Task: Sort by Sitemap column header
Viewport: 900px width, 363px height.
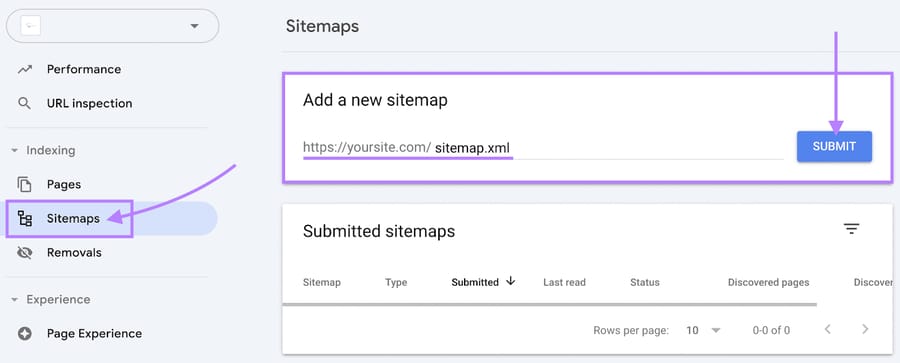Action: click(x=321, y=283)
